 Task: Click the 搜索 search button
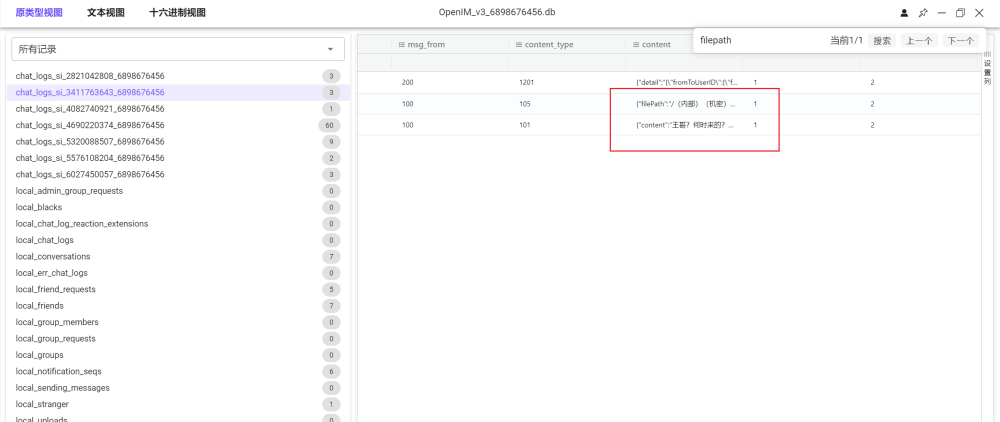tap(882, 41)
